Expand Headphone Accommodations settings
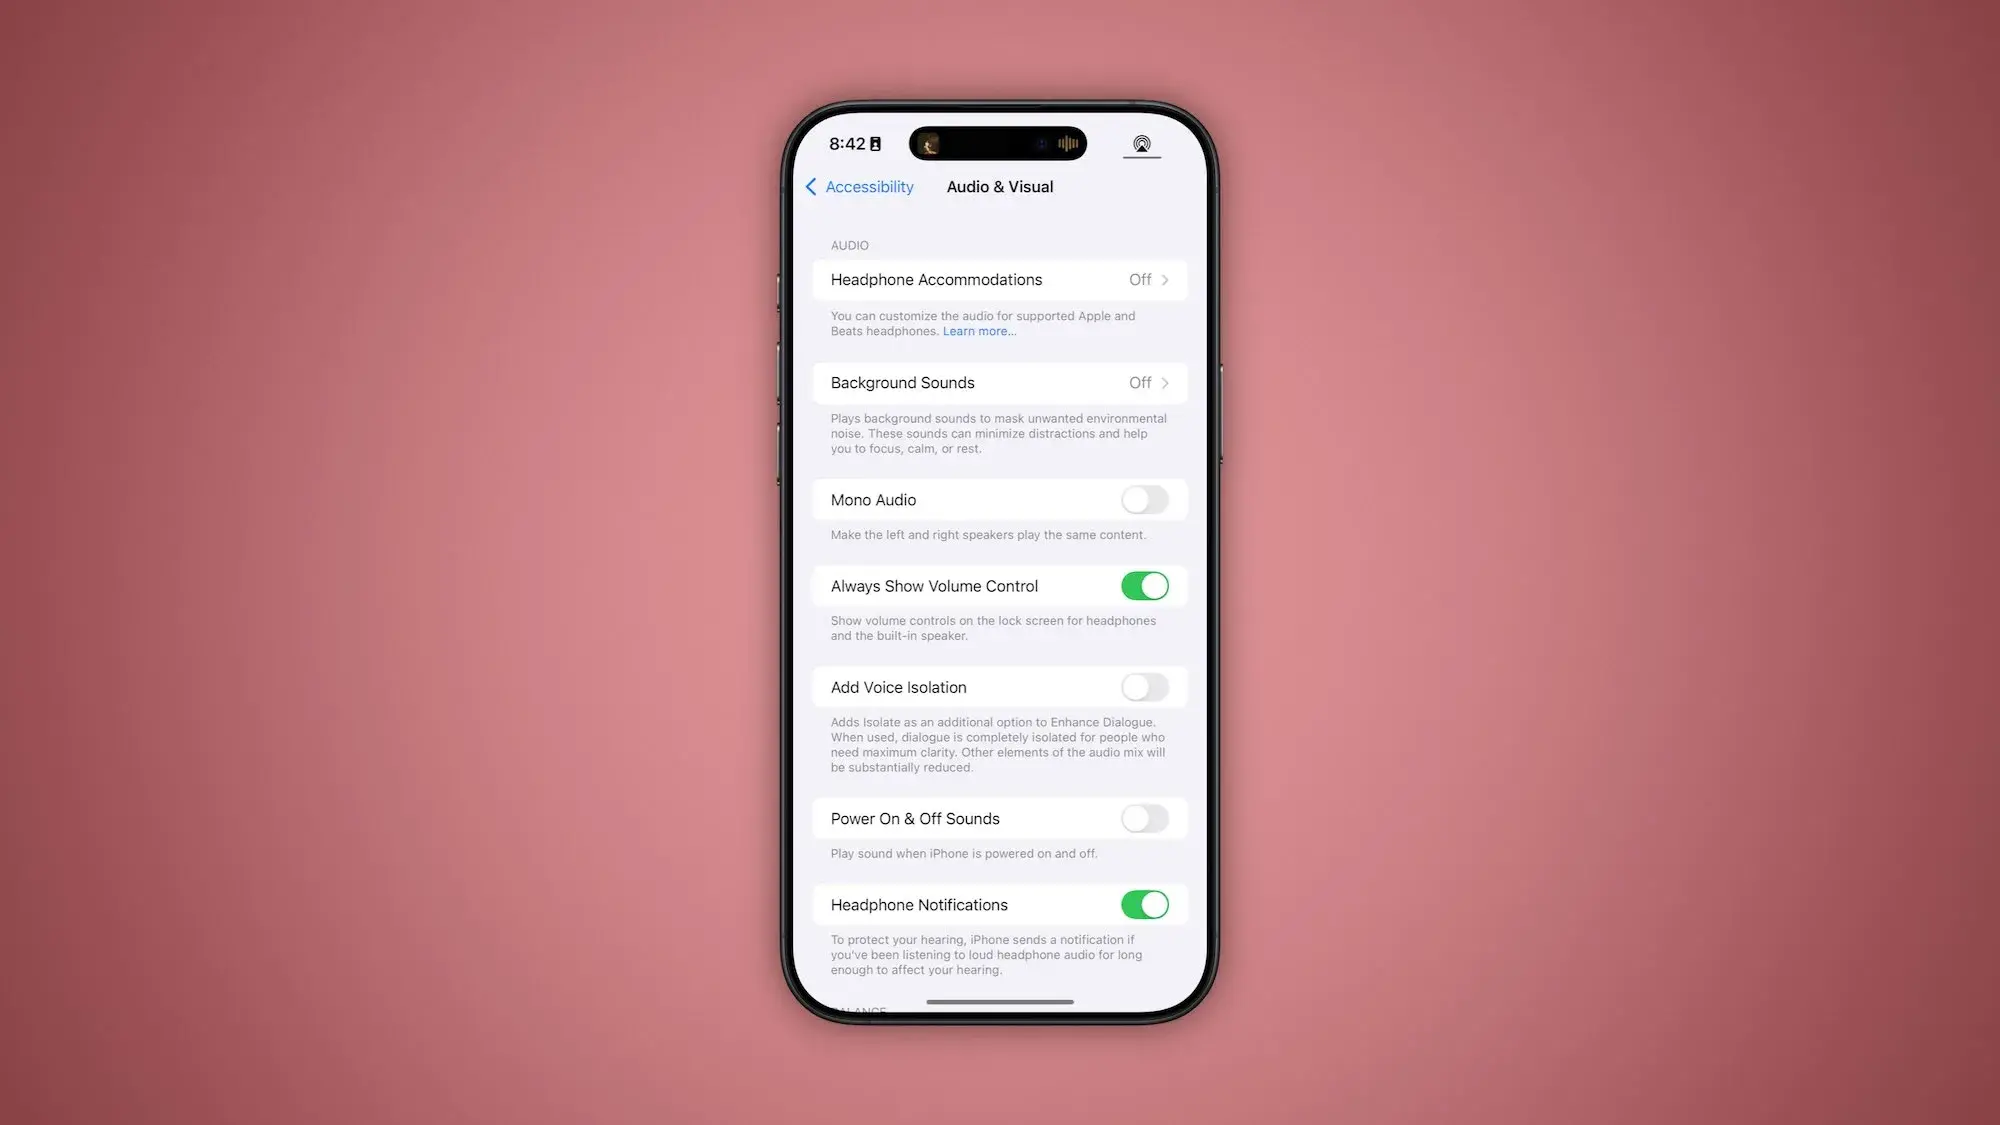The height and width of the screenshot is (1125, 2000). point(1000,279)
